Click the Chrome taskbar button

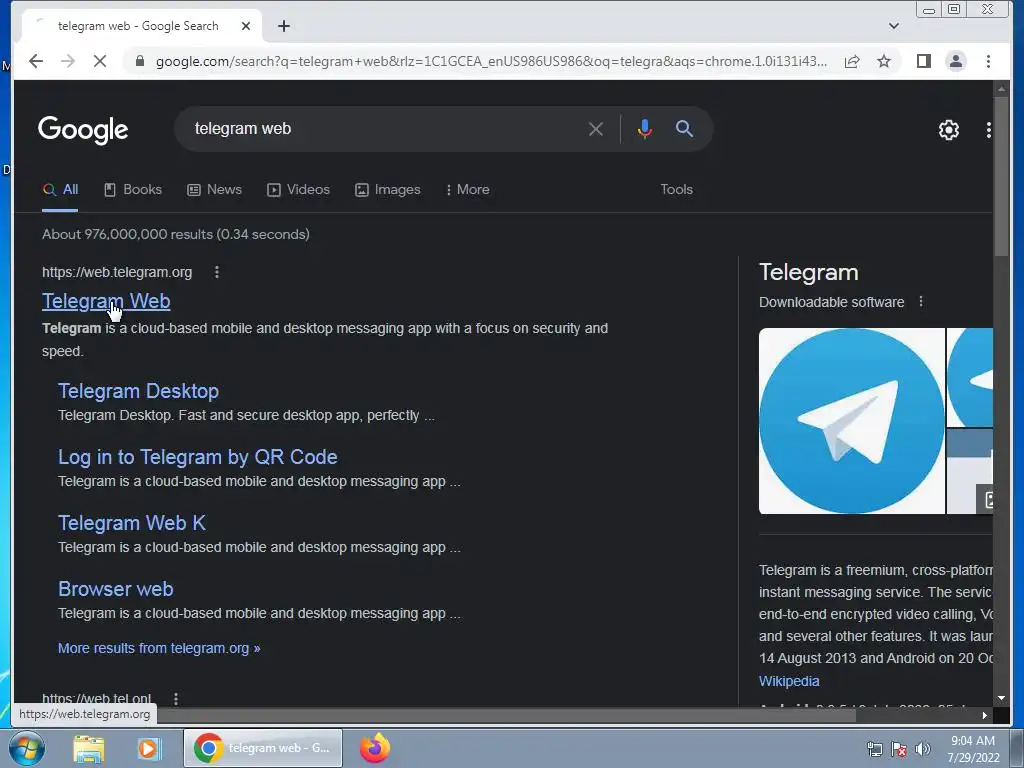(263, 748)
